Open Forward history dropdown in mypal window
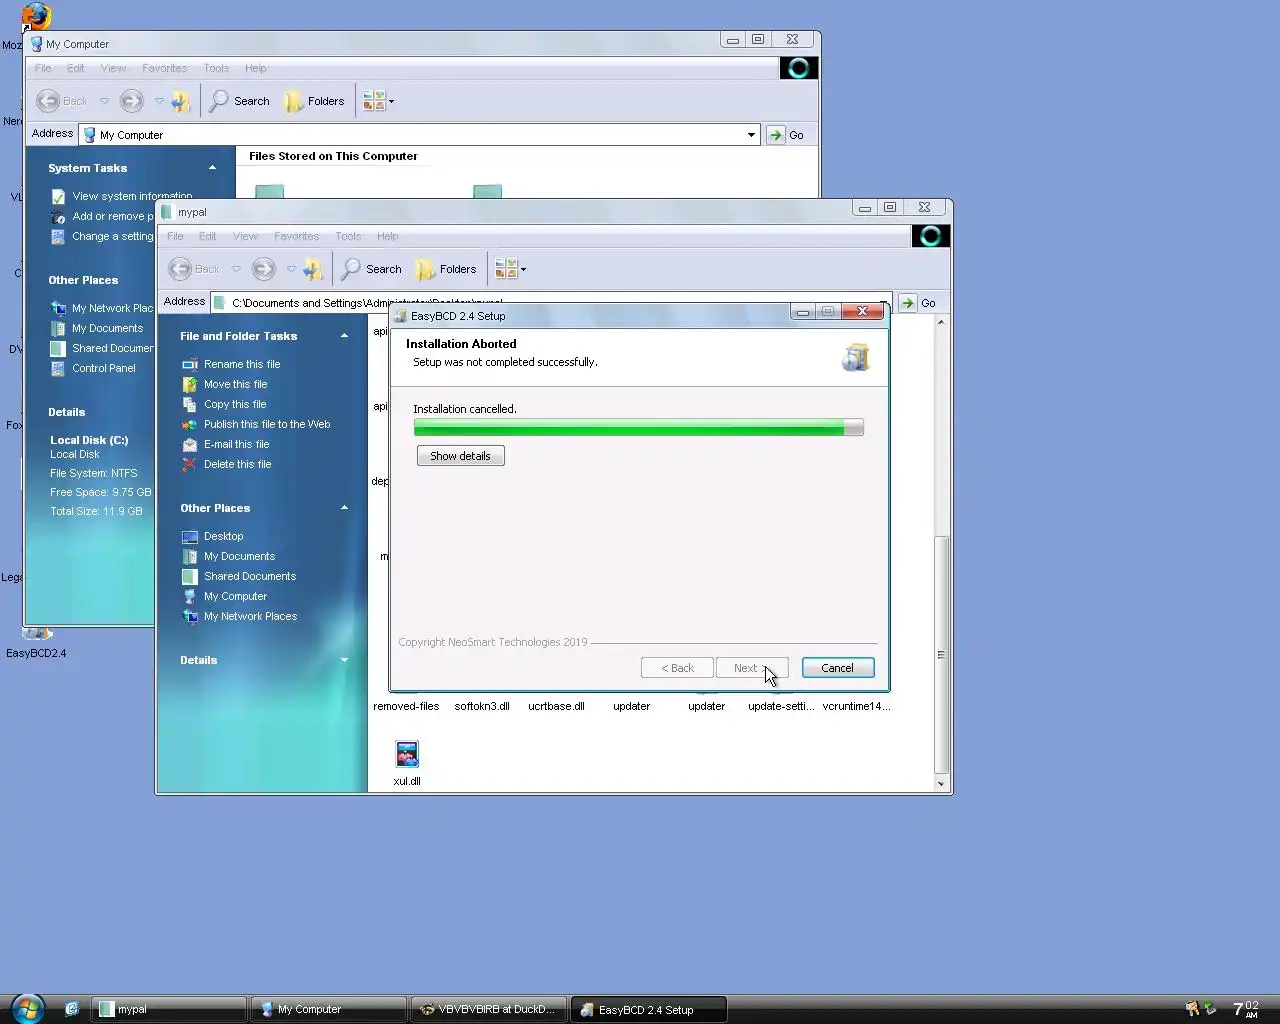The width and height of the screenshot is (1280, 1024). pos(291,269)
